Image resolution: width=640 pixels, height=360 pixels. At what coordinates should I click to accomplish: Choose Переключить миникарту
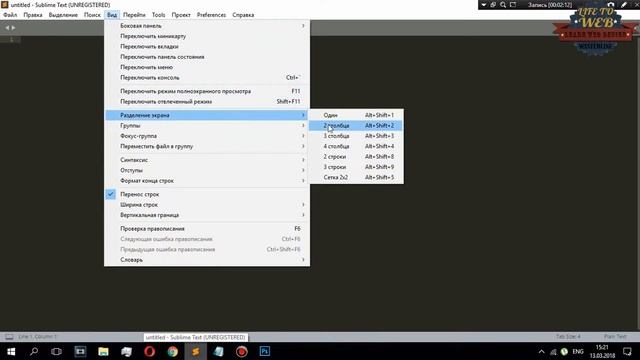pyautogui.click(x=207, y=36)
